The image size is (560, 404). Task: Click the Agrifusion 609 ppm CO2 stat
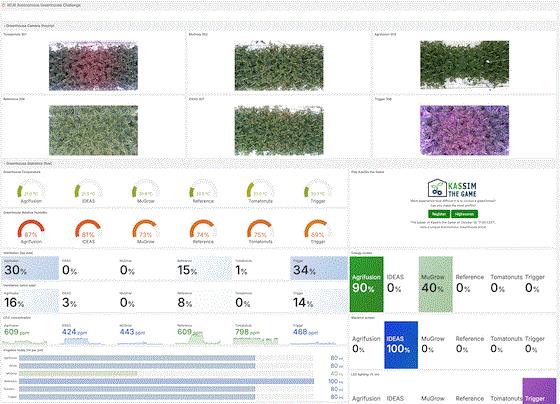coord(31,334)
